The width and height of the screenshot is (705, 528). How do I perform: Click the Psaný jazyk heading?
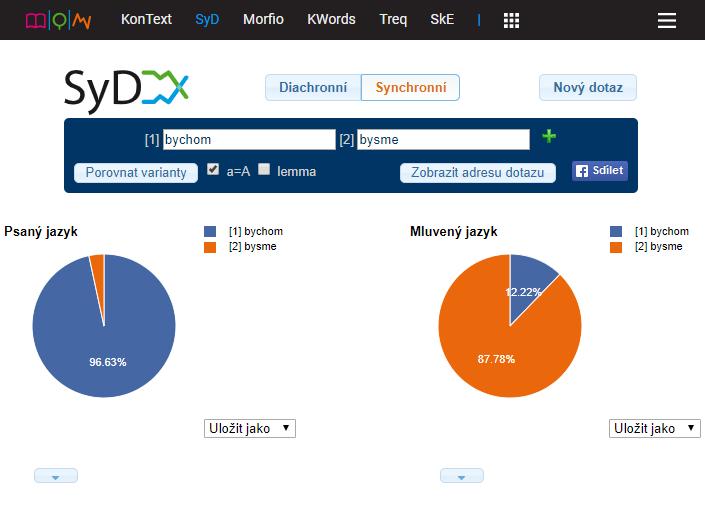point(41,232)
